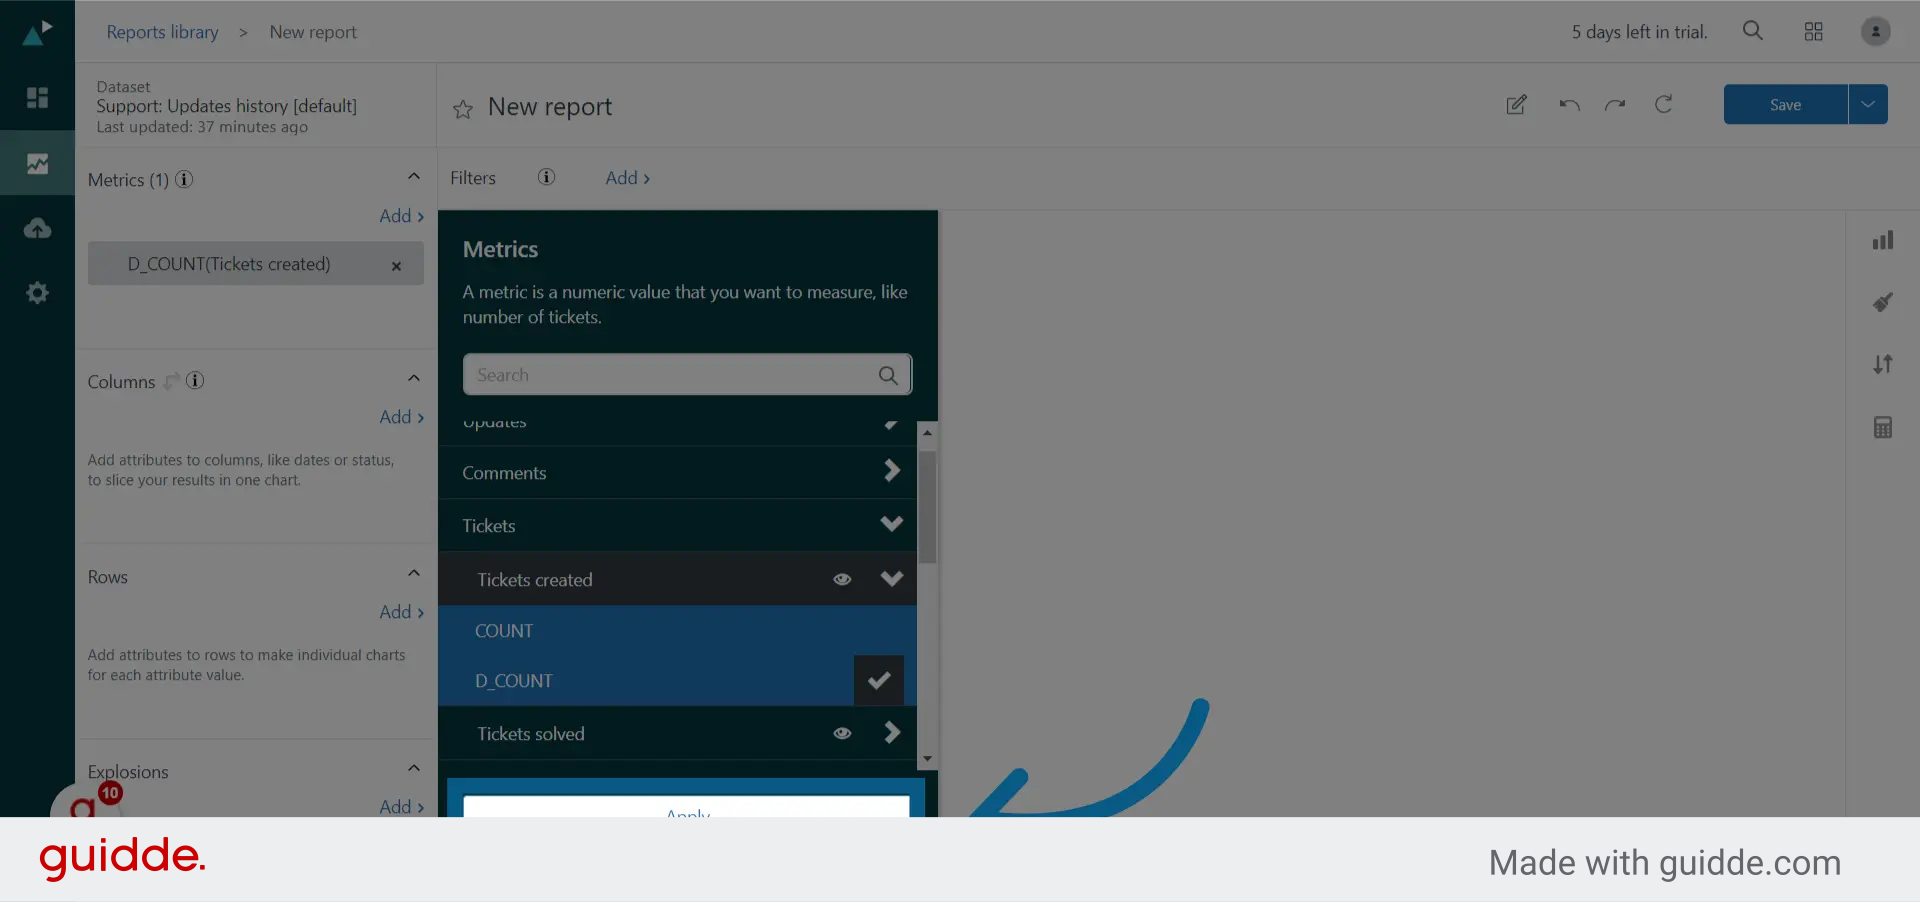Open settings using the gear icon
The image size is (1920, 902).
pyautogui.click(x=37, y=292)
